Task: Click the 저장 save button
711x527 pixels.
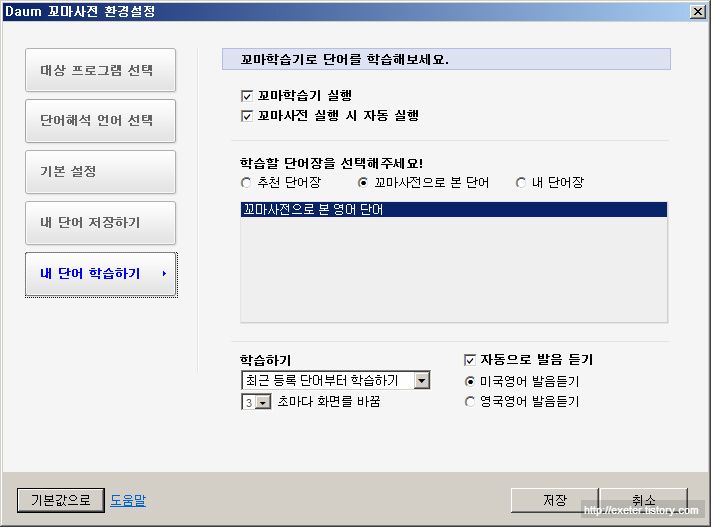Action: [x=555, y=500]
